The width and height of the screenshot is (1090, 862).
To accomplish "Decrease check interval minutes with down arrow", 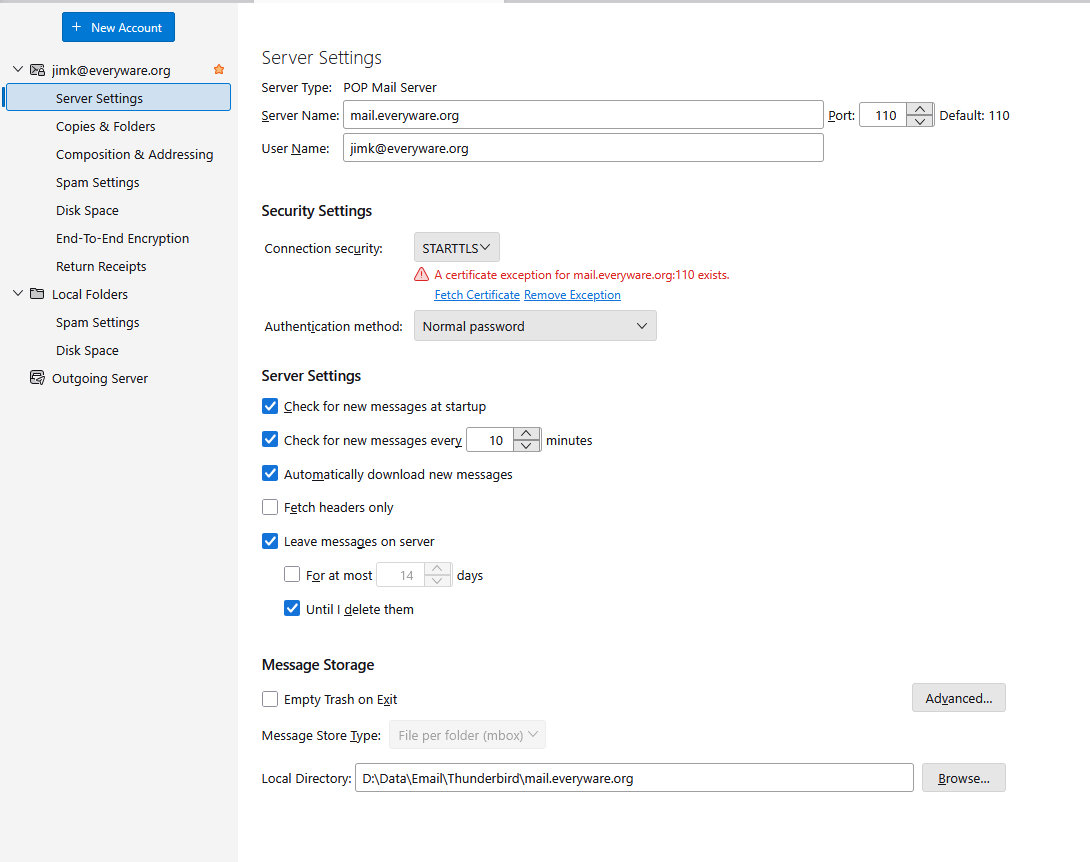I will (527, 446).
